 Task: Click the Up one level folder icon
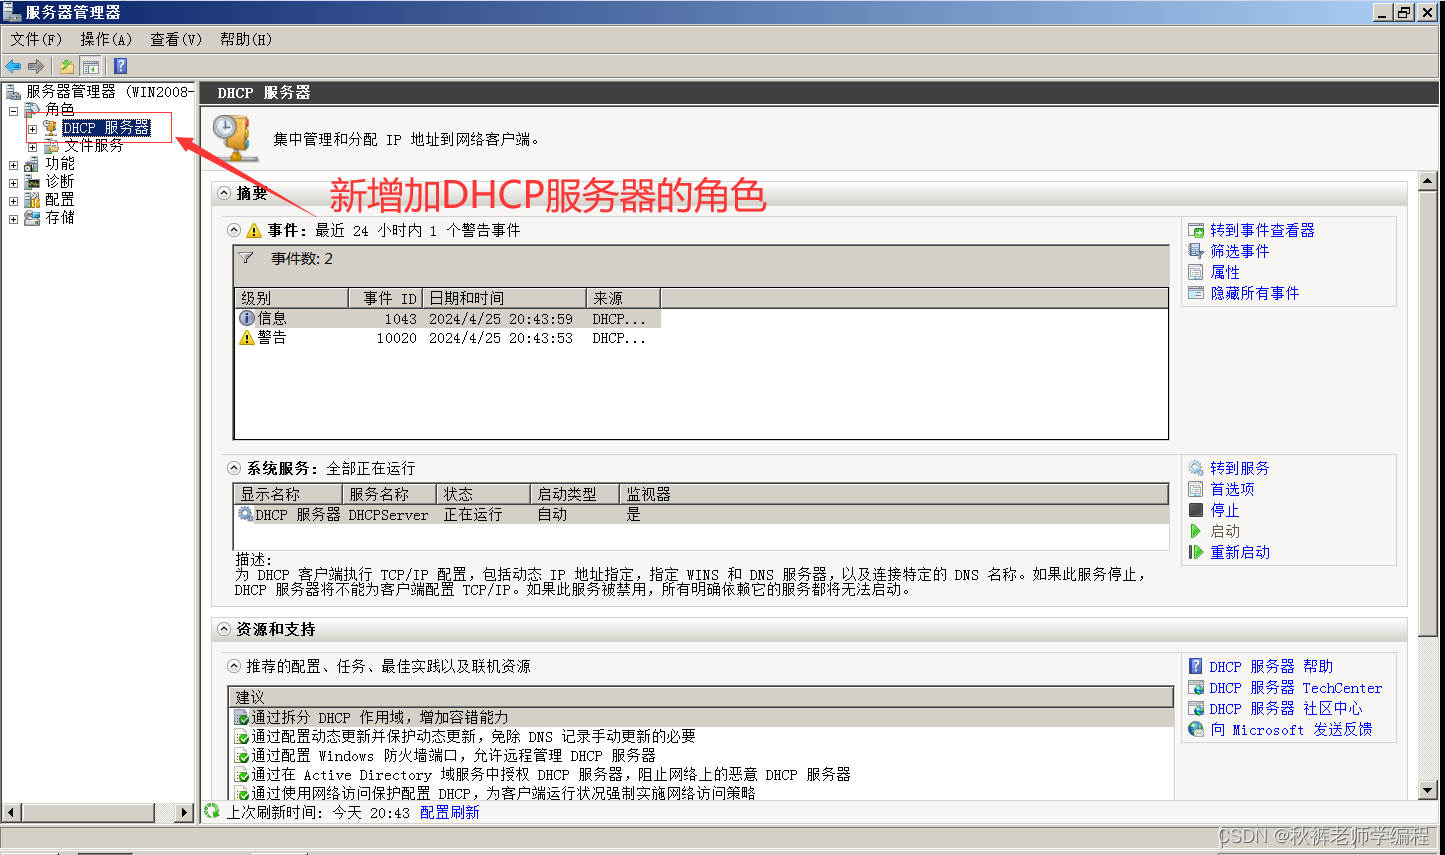pos(66,66)
